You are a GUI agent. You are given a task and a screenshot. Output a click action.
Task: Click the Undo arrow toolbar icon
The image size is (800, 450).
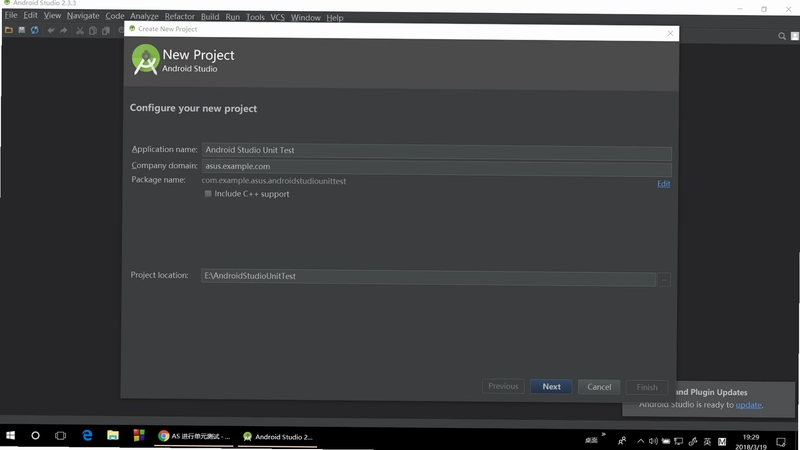[51, 31]
